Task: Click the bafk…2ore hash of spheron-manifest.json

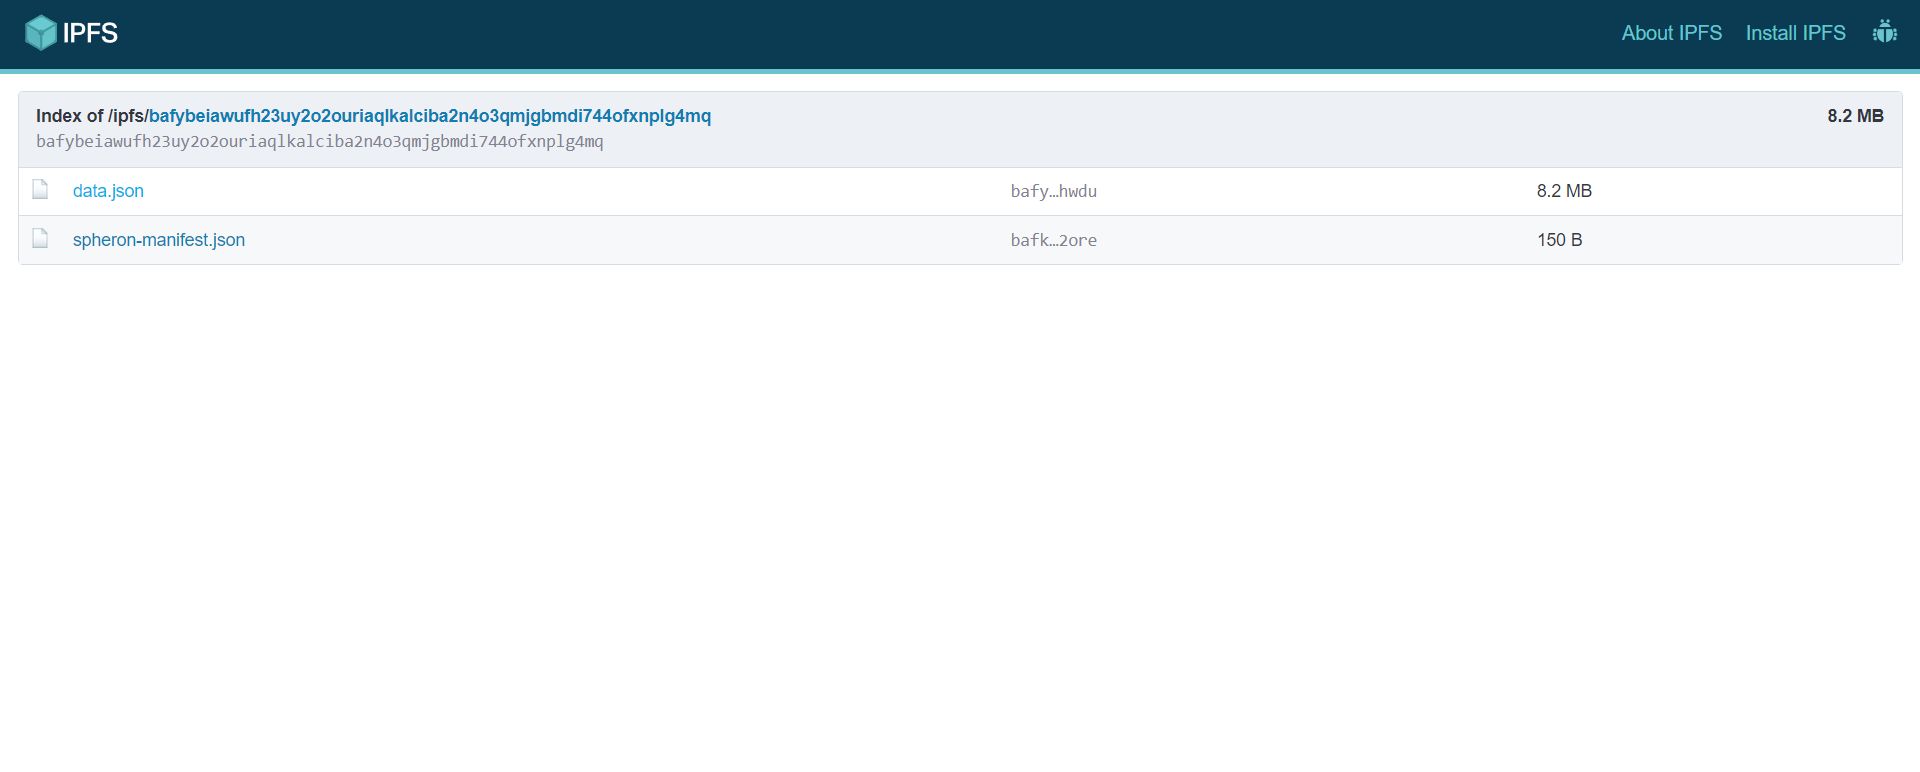Action: coord(1053,240)
